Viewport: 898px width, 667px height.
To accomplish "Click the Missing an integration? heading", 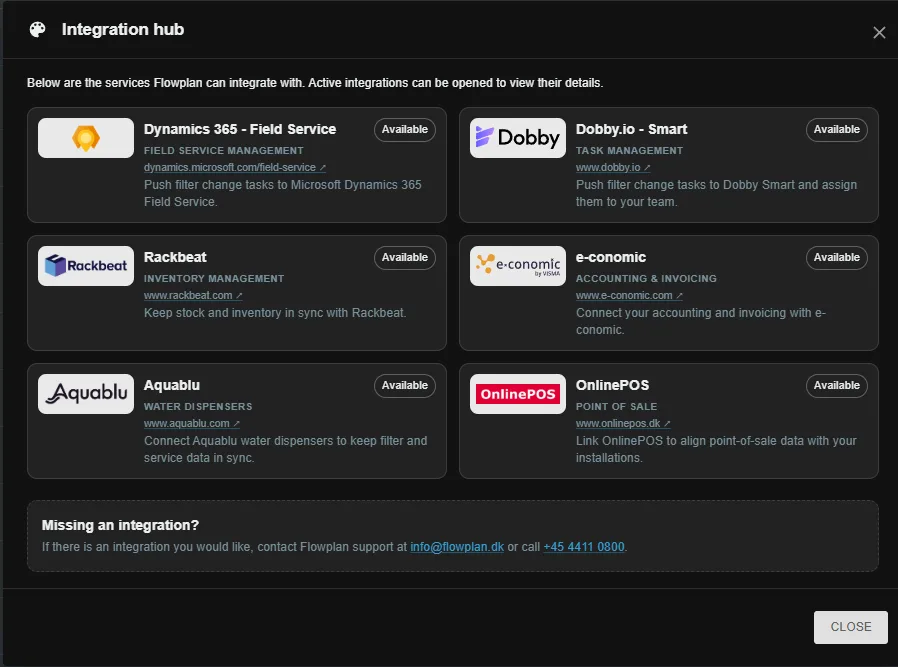I will (x=120, y=525).
